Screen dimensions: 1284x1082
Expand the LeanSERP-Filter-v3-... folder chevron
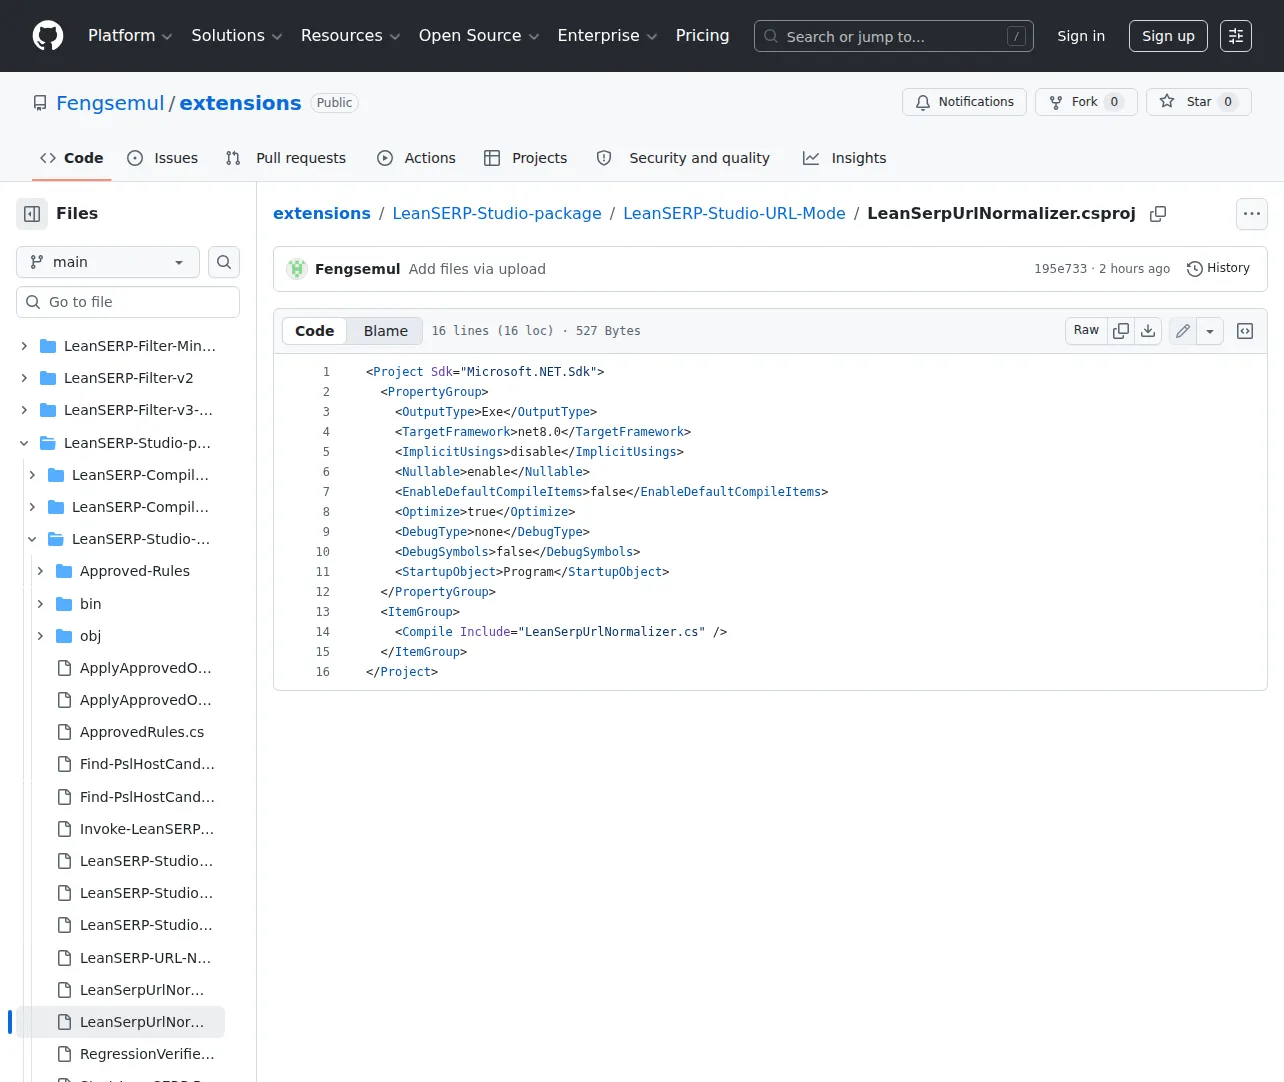tap(24, 410)
